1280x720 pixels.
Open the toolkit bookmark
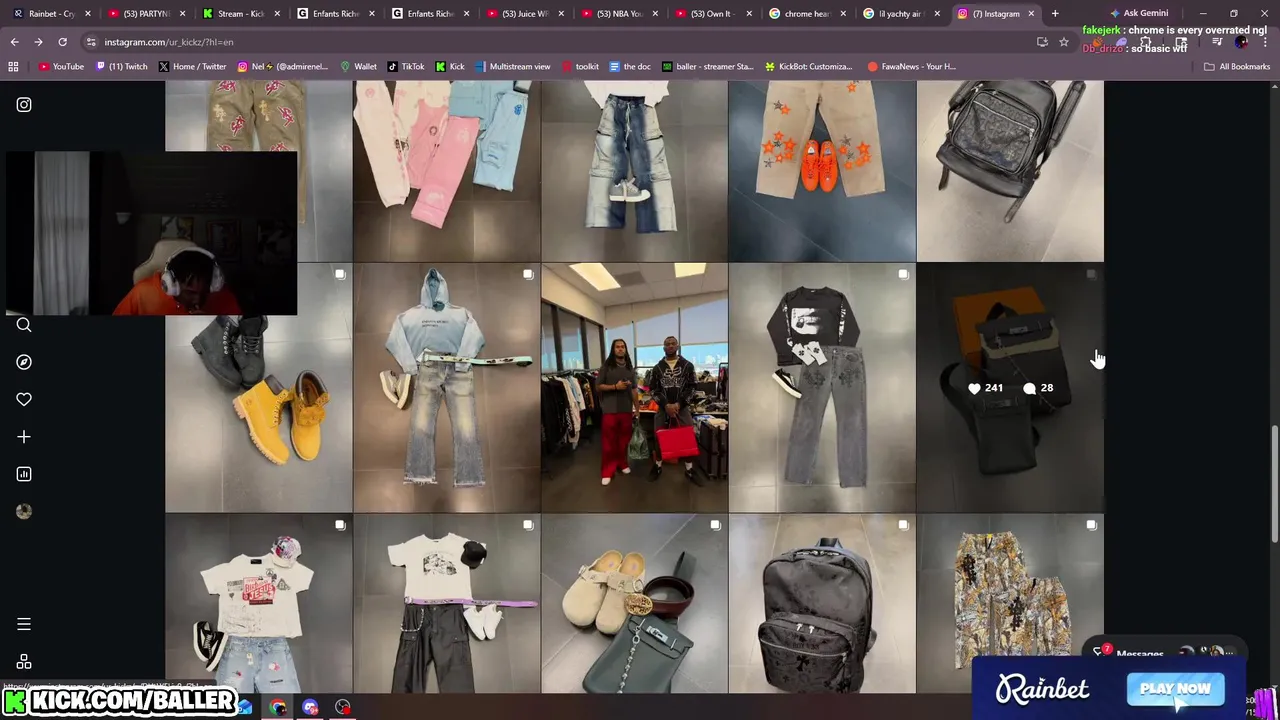pos(580,66)
